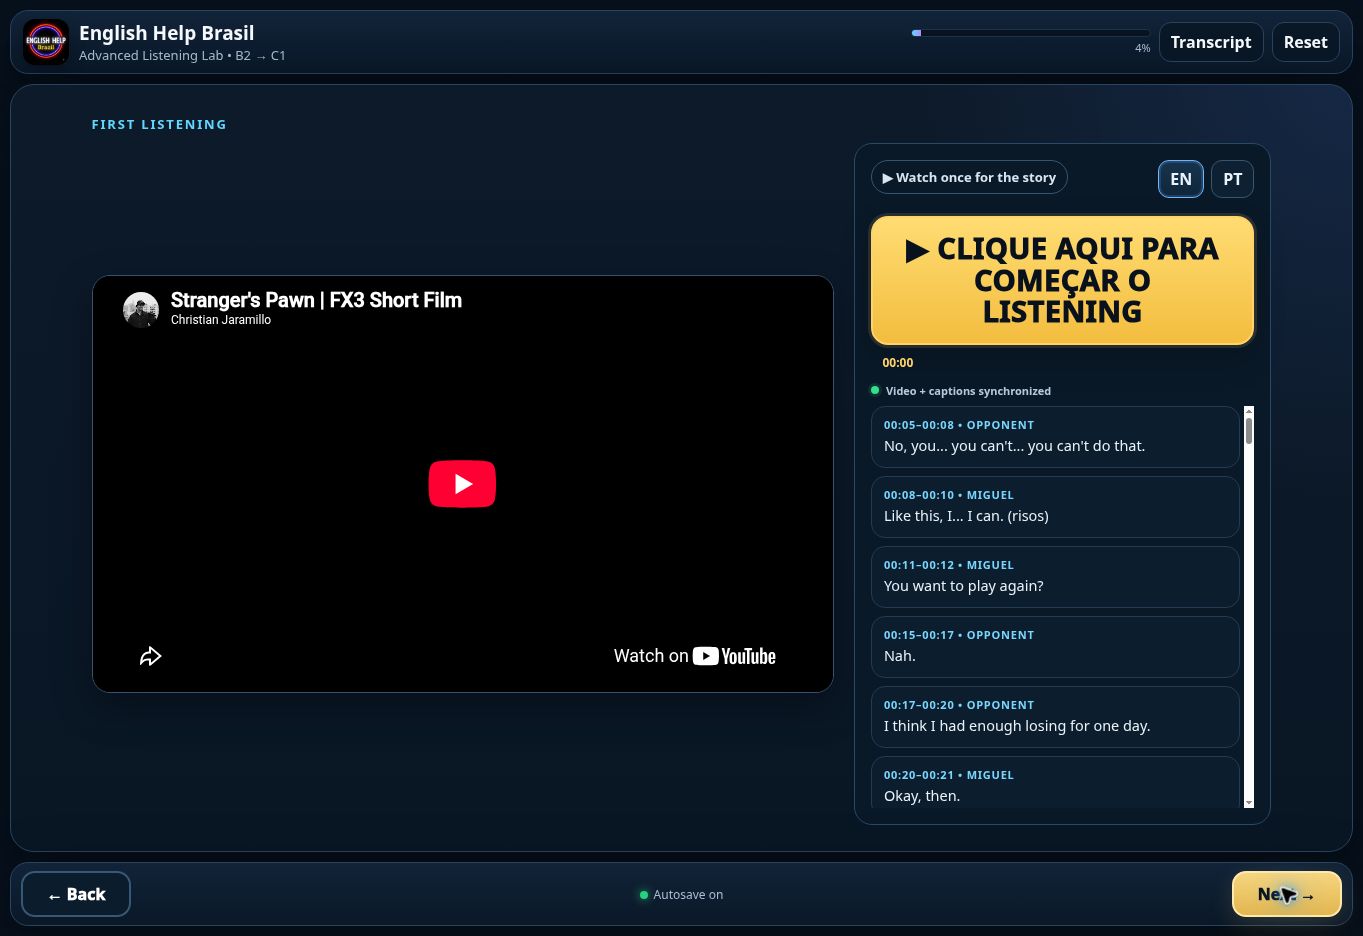Click the Watch once for the story pill
This screenshot has height=936, width=1363.
[x=969, y=177]
